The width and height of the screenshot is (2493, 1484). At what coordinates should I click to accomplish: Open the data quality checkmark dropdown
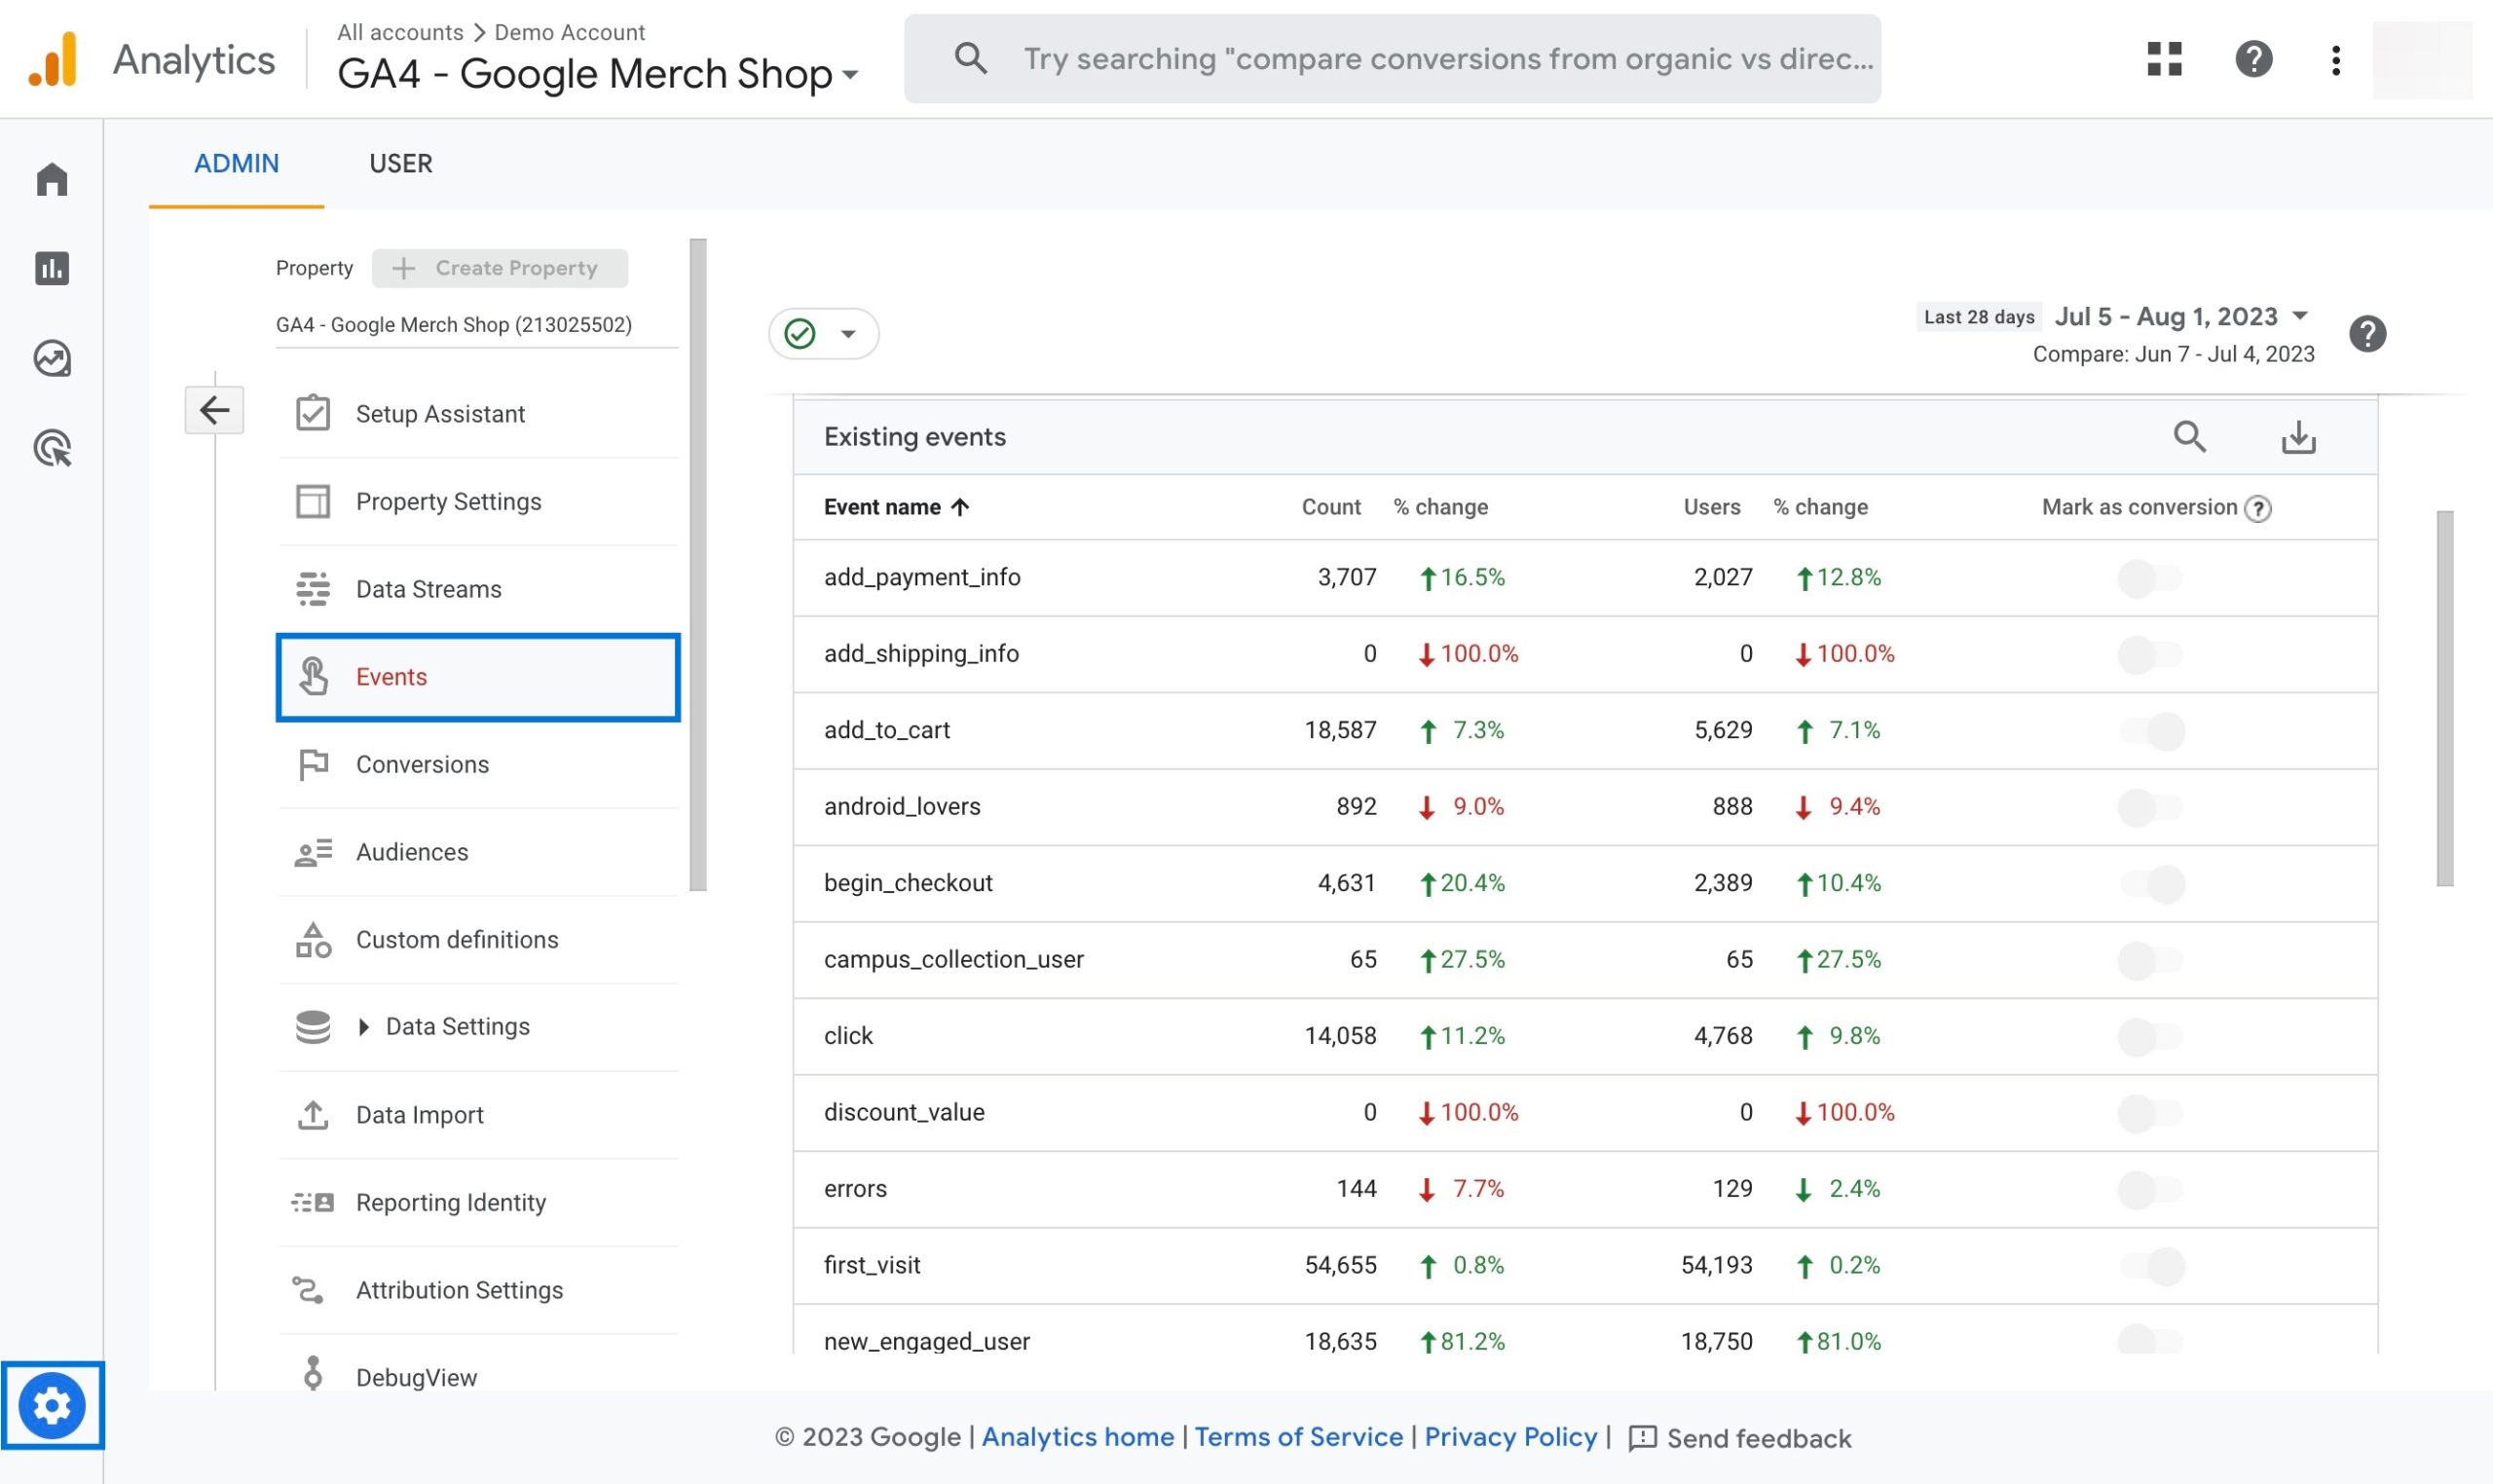pos(823,333)
